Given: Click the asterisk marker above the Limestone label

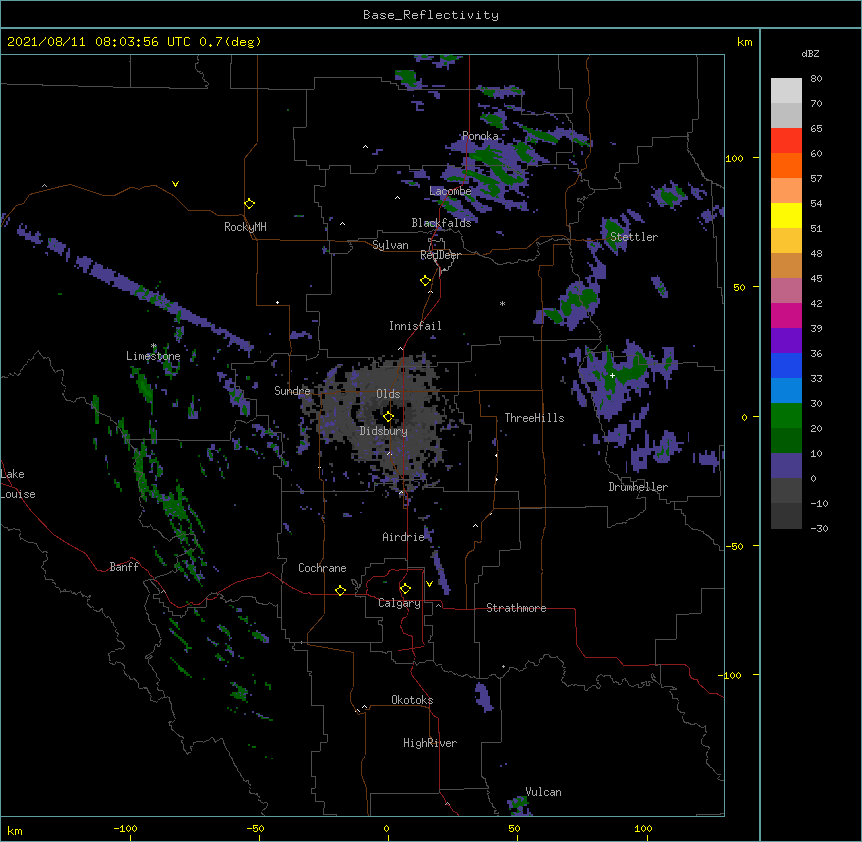Looking at the screenshot, I should (154, 346).
